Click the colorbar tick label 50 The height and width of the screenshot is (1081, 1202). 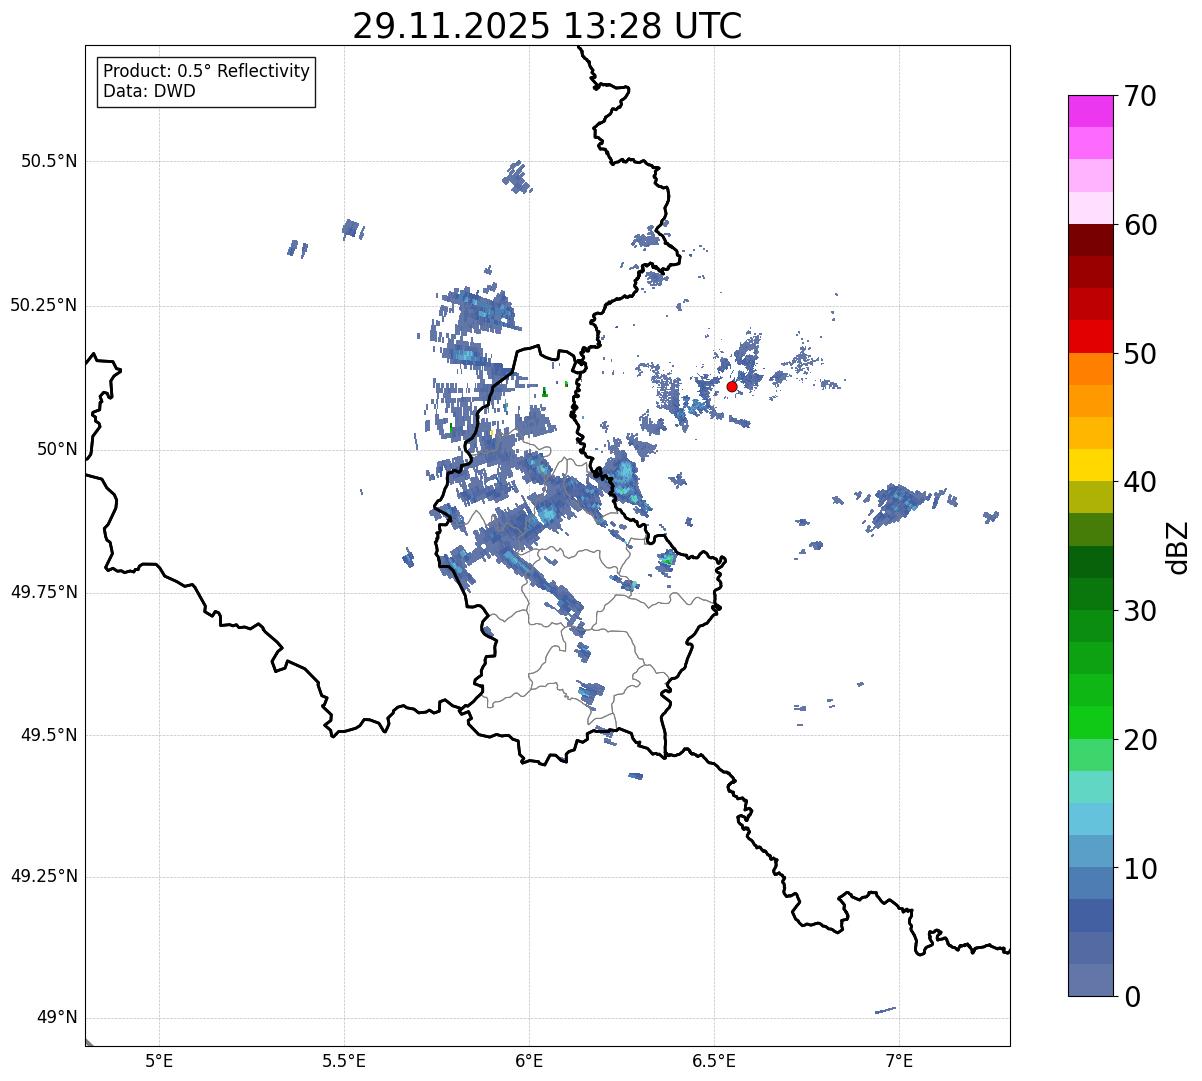tap(1141, 354)
